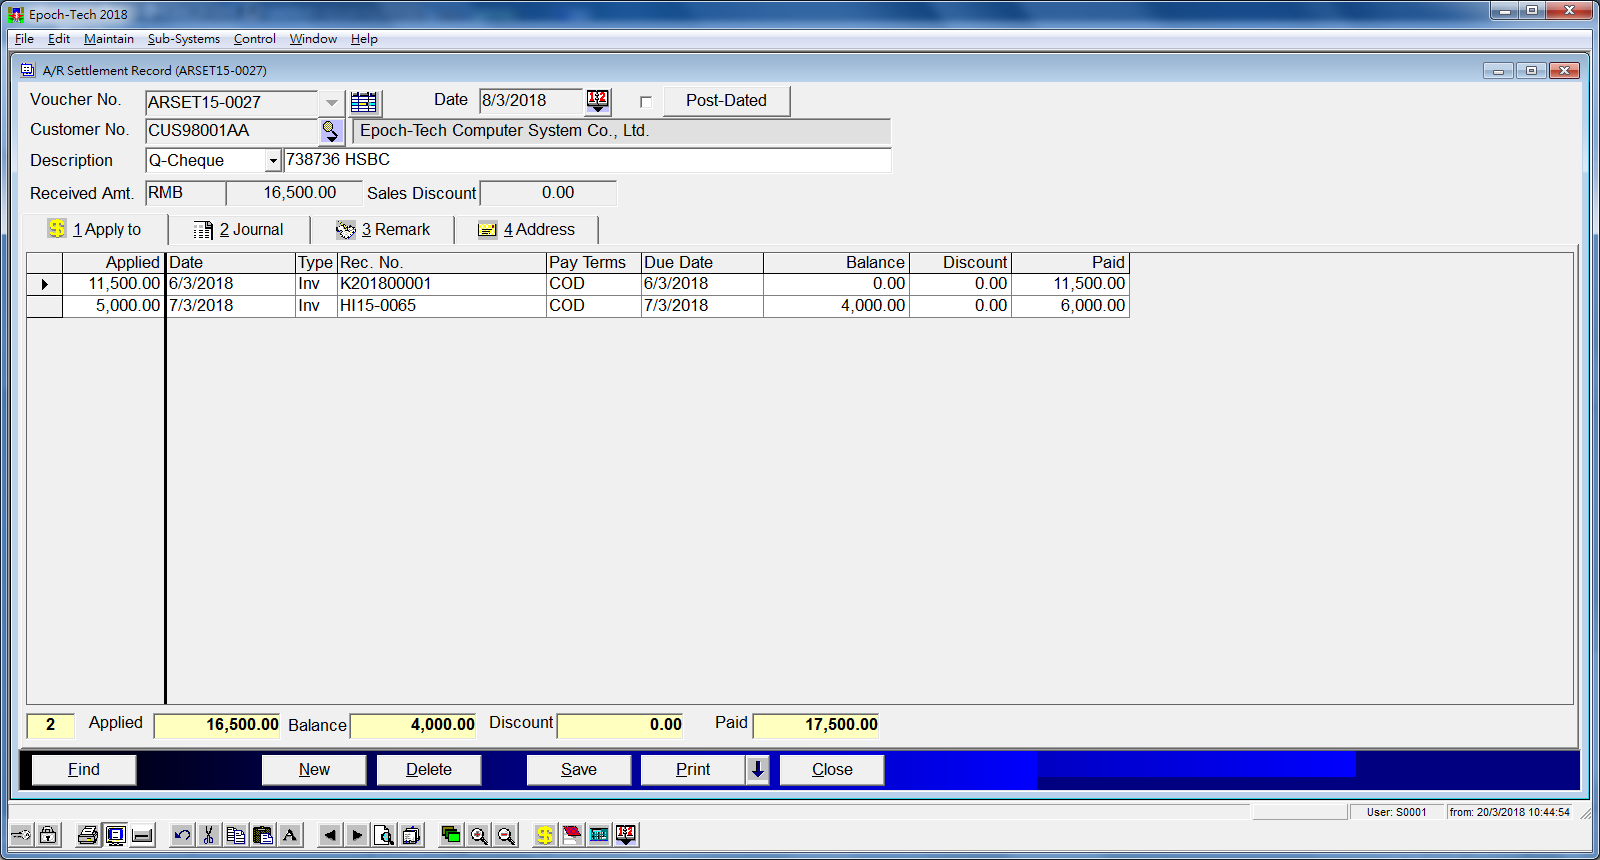Click the Due Date cell 7/3/2018
1600x860 pixels.
pos(702,306)
